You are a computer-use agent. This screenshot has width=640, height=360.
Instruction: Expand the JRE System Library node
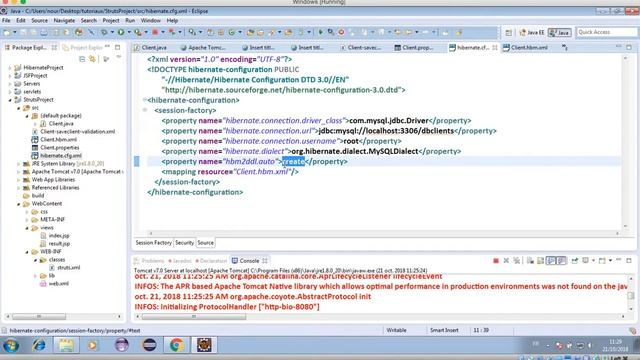[18, 164]
